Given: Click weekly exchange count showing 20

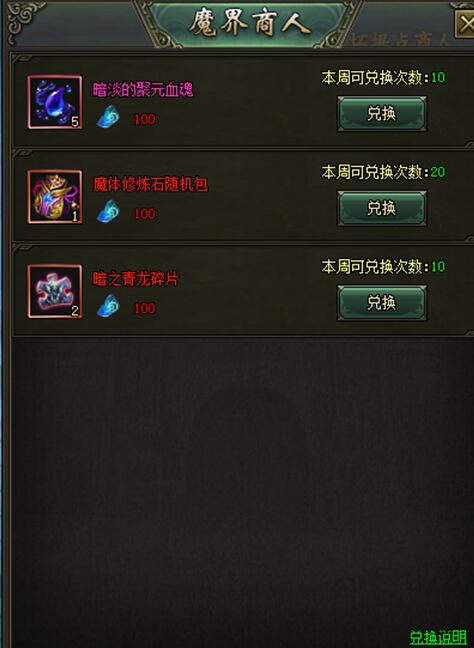Looking at the screenshot, I should pyautogui.click(x=383, y=172).
